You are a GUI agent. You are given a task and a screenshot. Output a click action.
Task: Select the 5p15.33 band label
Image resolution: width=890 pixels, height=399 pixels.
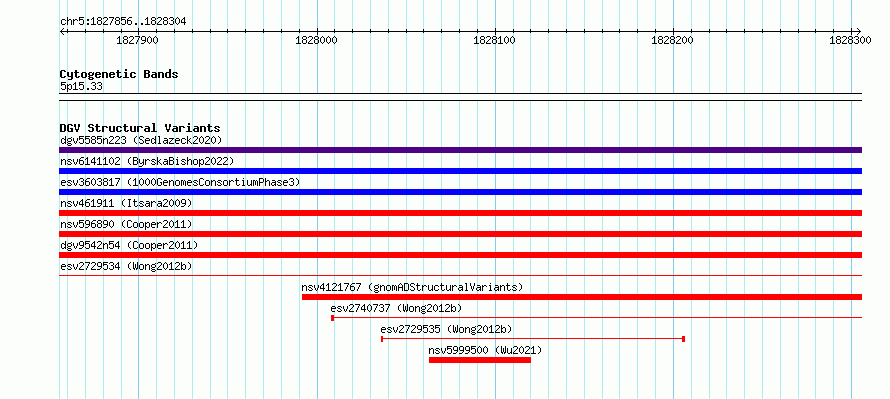pyautogui.click(x=81, y=87)
